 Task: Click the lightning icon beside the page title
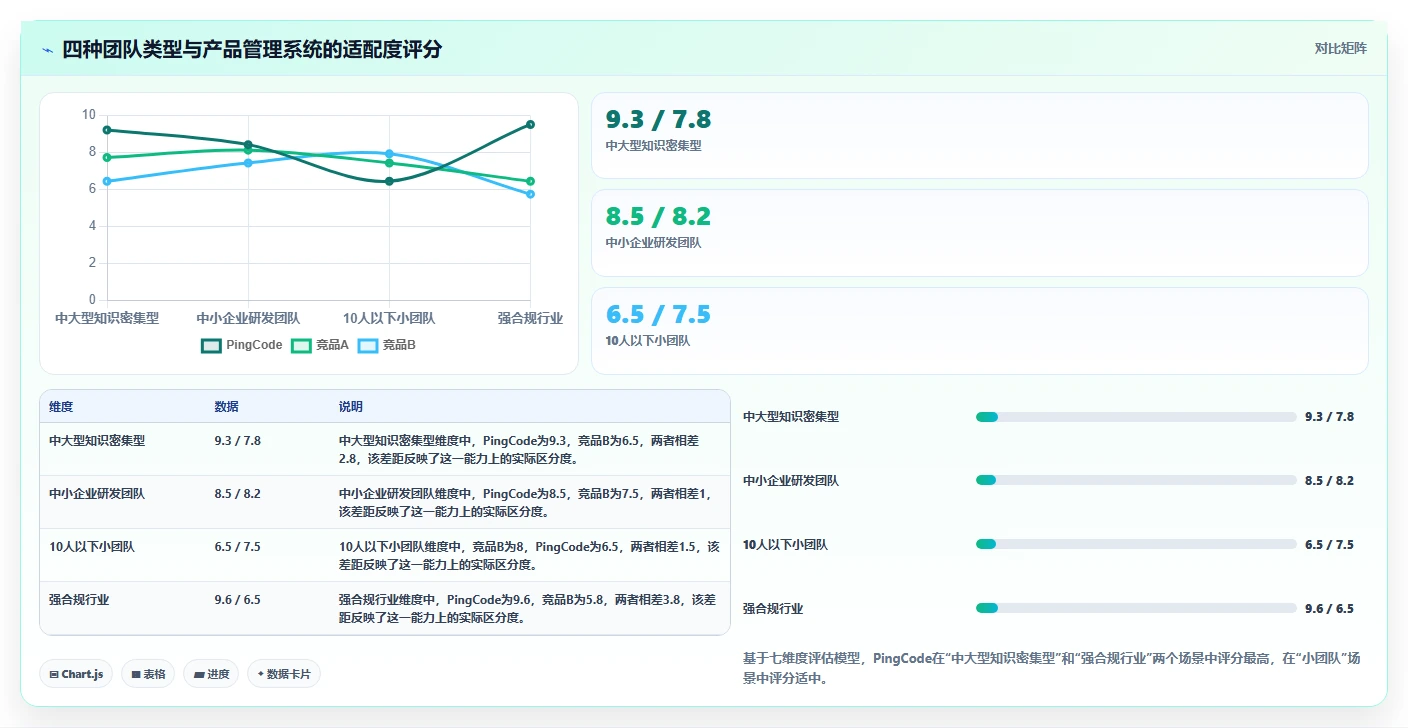pyautogui.click(x=47, y=50)
